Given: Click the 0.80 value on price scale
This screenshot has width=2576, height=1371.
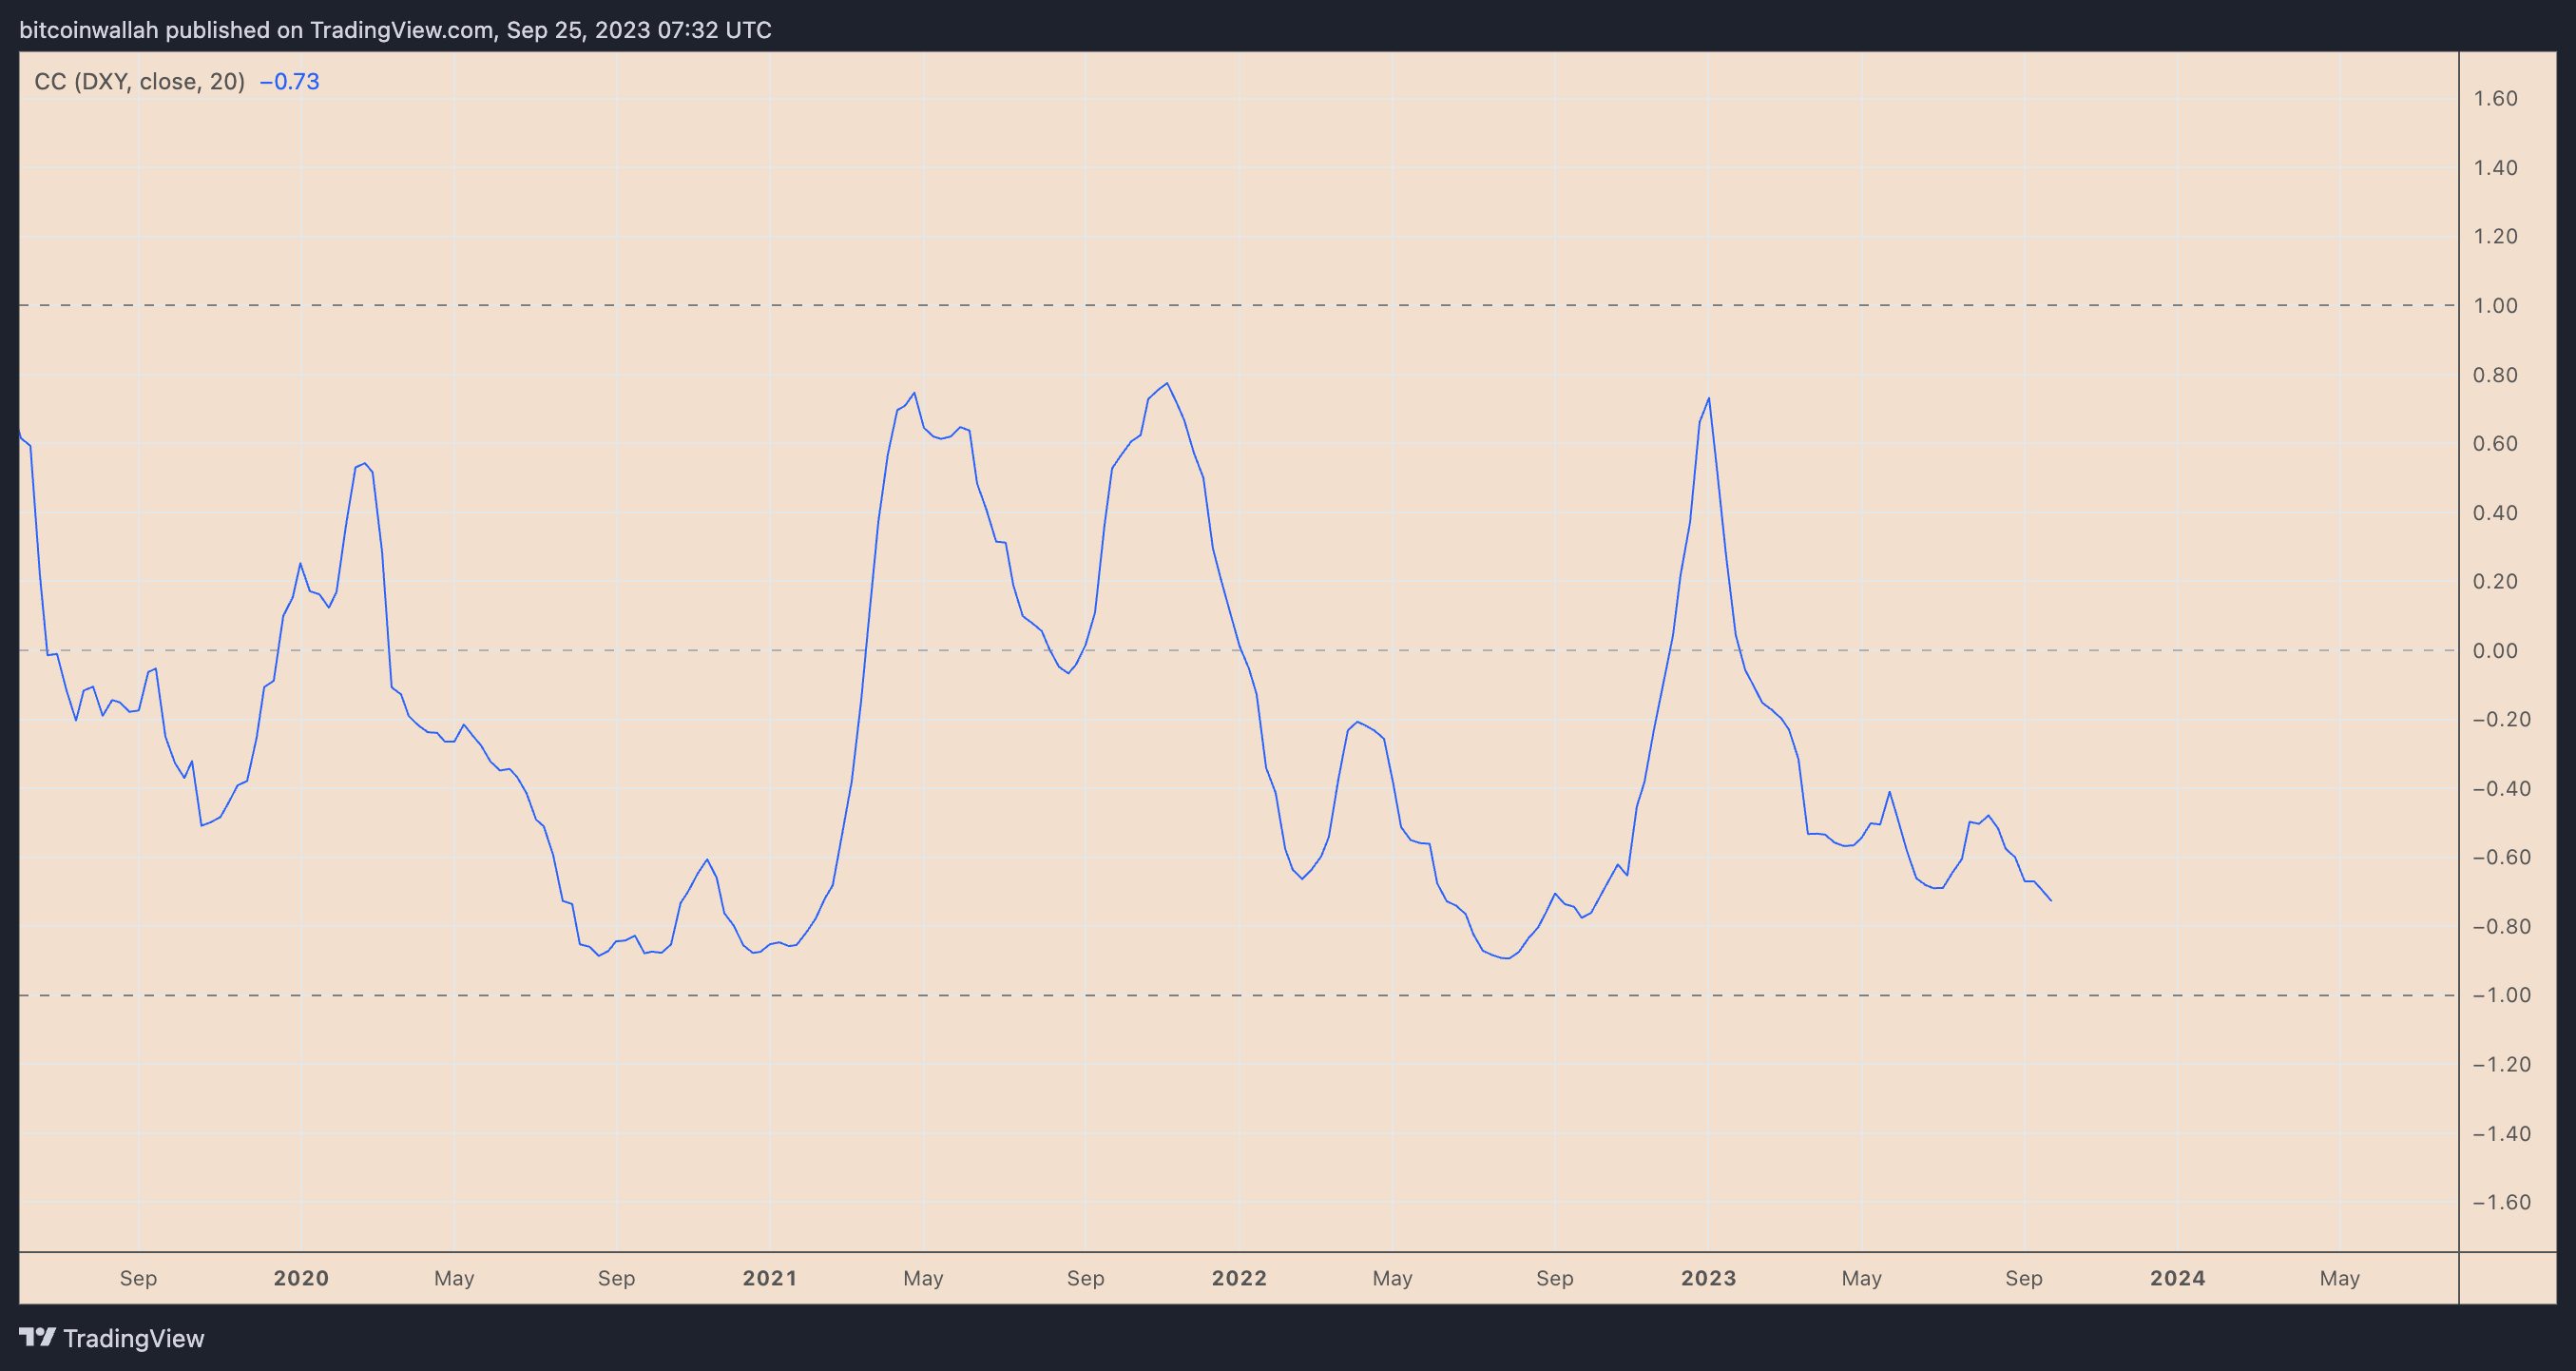Looking at the screenshot, I should click(2495, 375).
